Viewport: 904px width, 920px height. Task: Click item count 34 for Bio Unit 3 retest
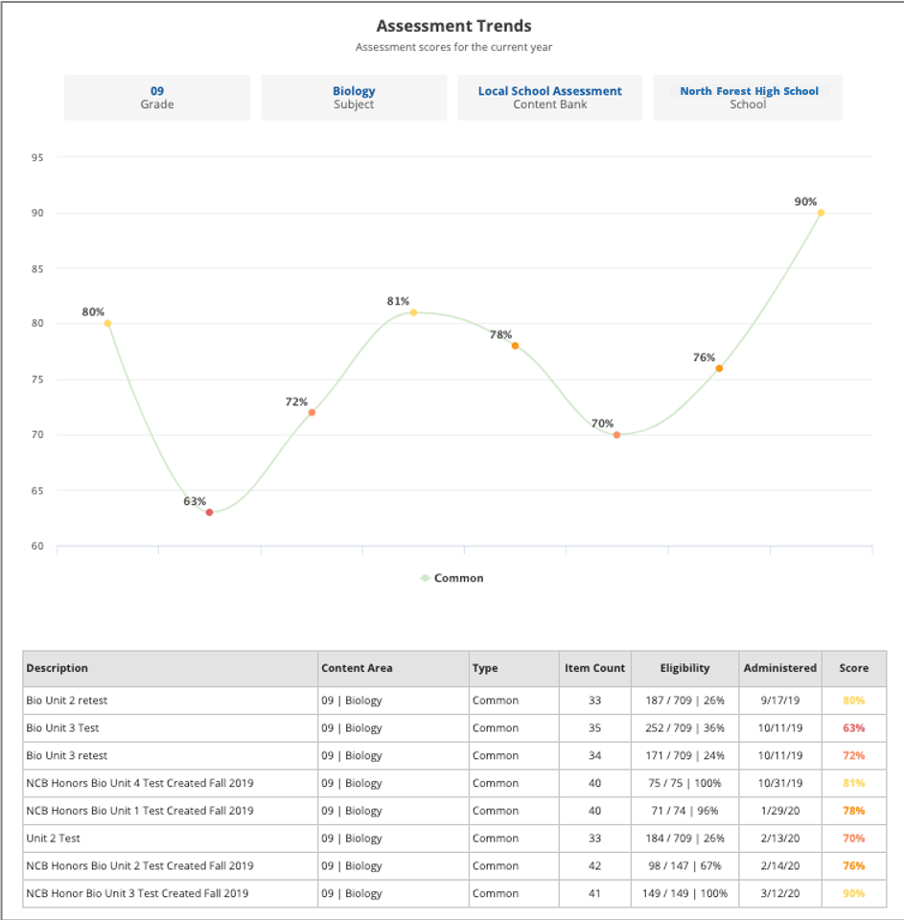595,755
